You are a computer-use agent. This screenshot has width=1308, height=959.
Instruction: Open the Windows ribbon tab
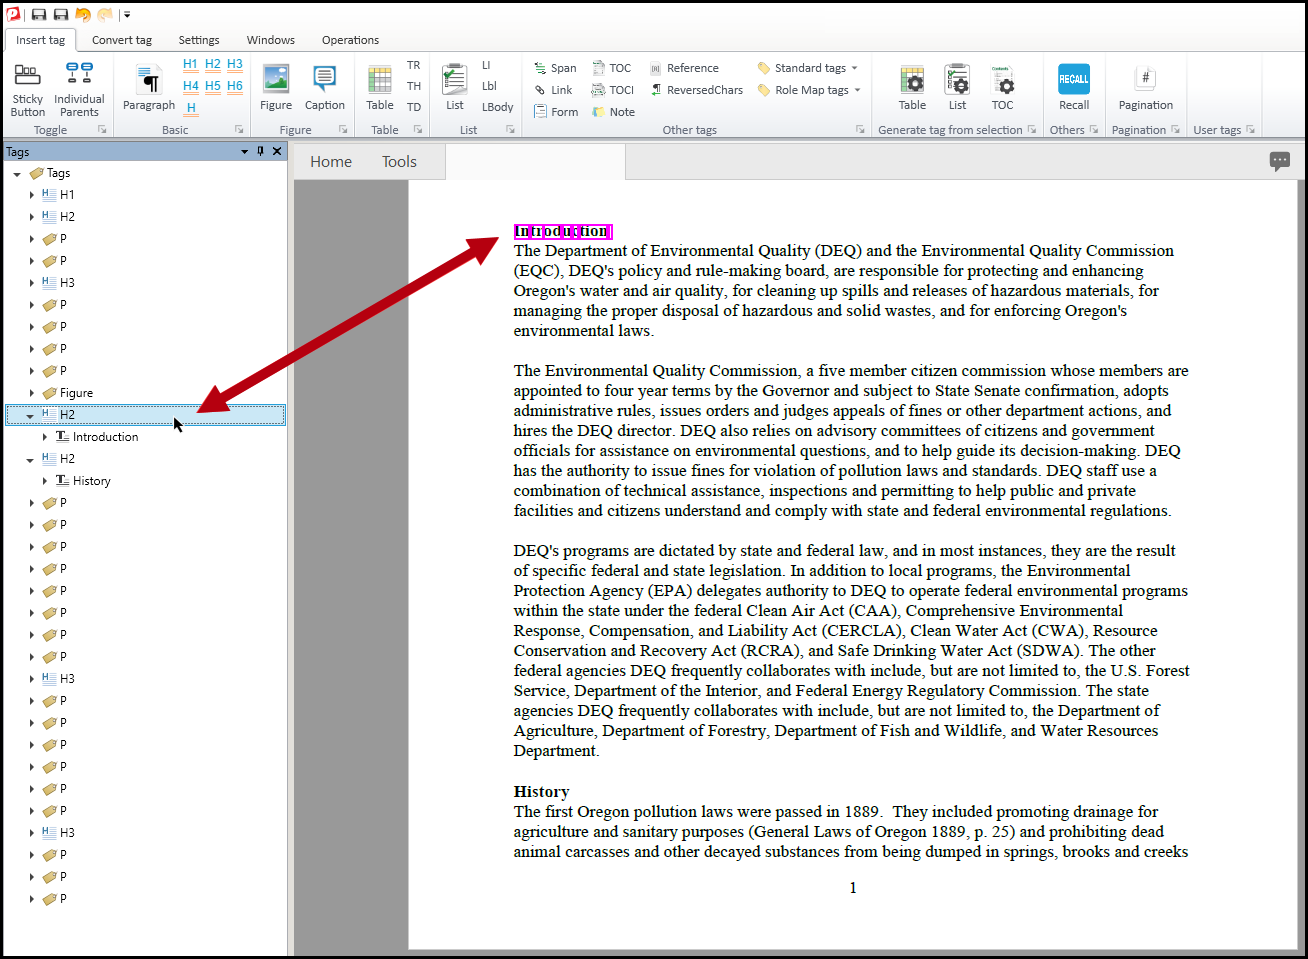(x=271, y=40)
